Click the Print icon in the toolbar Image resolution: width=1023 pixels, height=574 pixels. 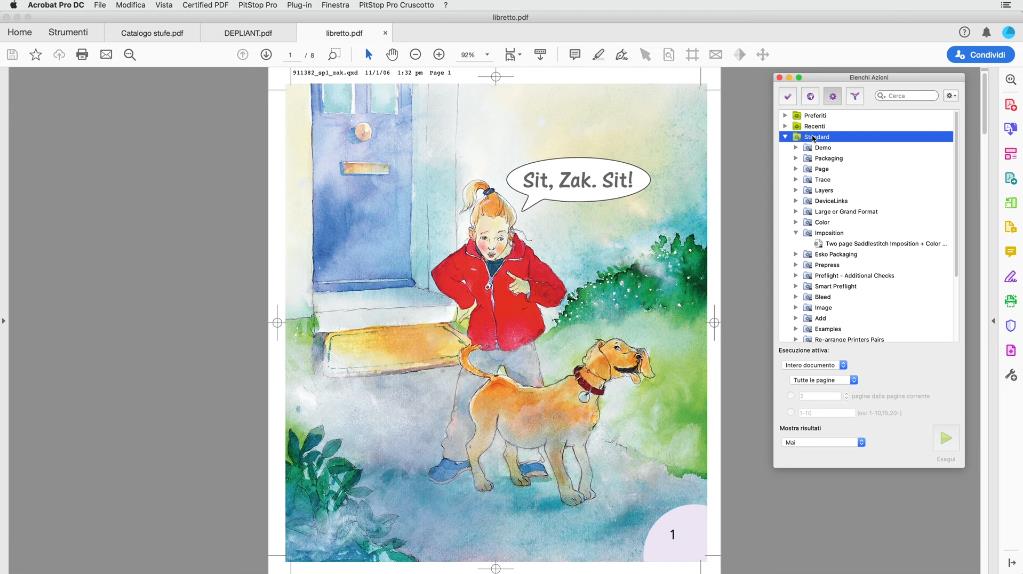pyautogui.click(x=82, y=55)
